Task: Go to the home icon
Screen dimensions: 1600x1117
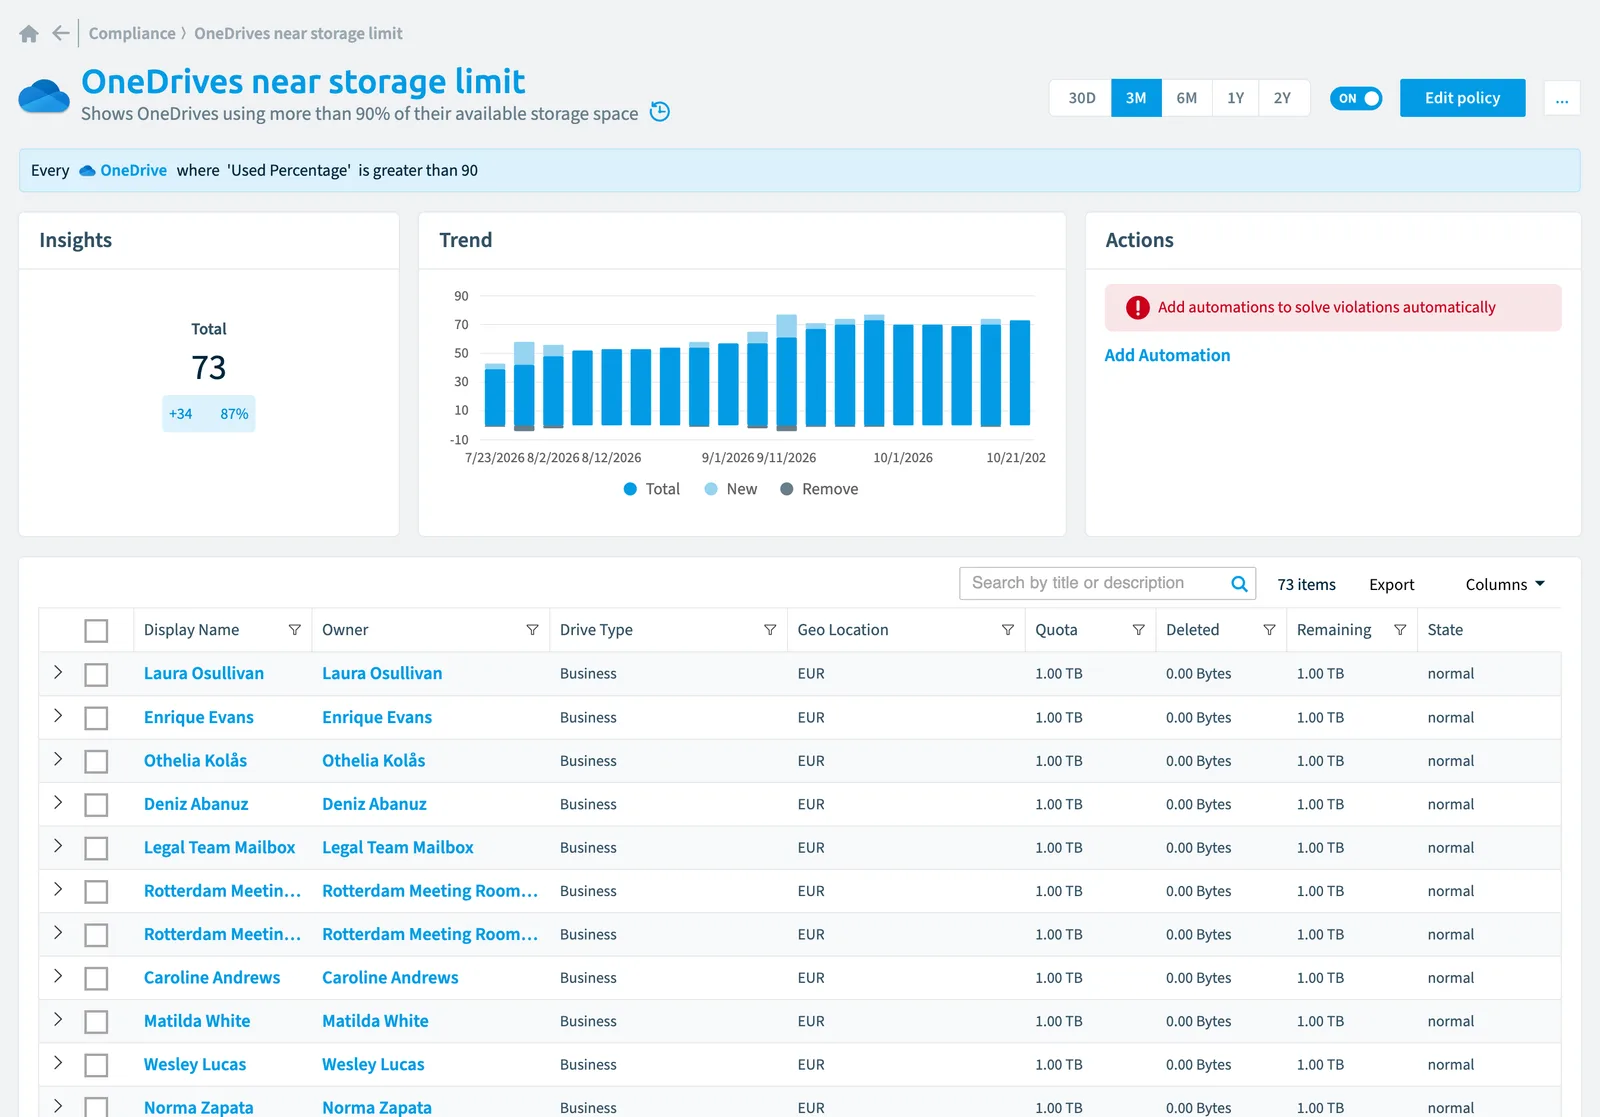Action: 29,34
